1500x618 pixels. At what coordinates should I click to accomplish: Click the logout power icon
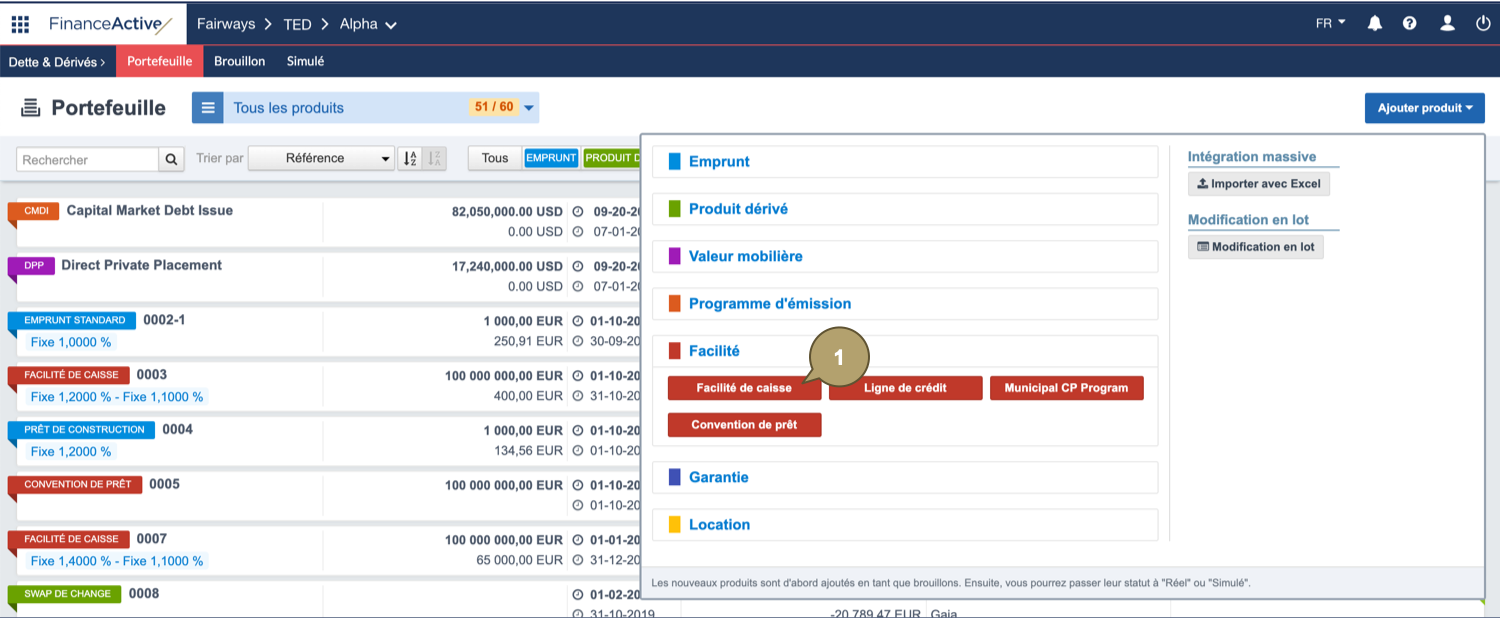click(1483, 21)
